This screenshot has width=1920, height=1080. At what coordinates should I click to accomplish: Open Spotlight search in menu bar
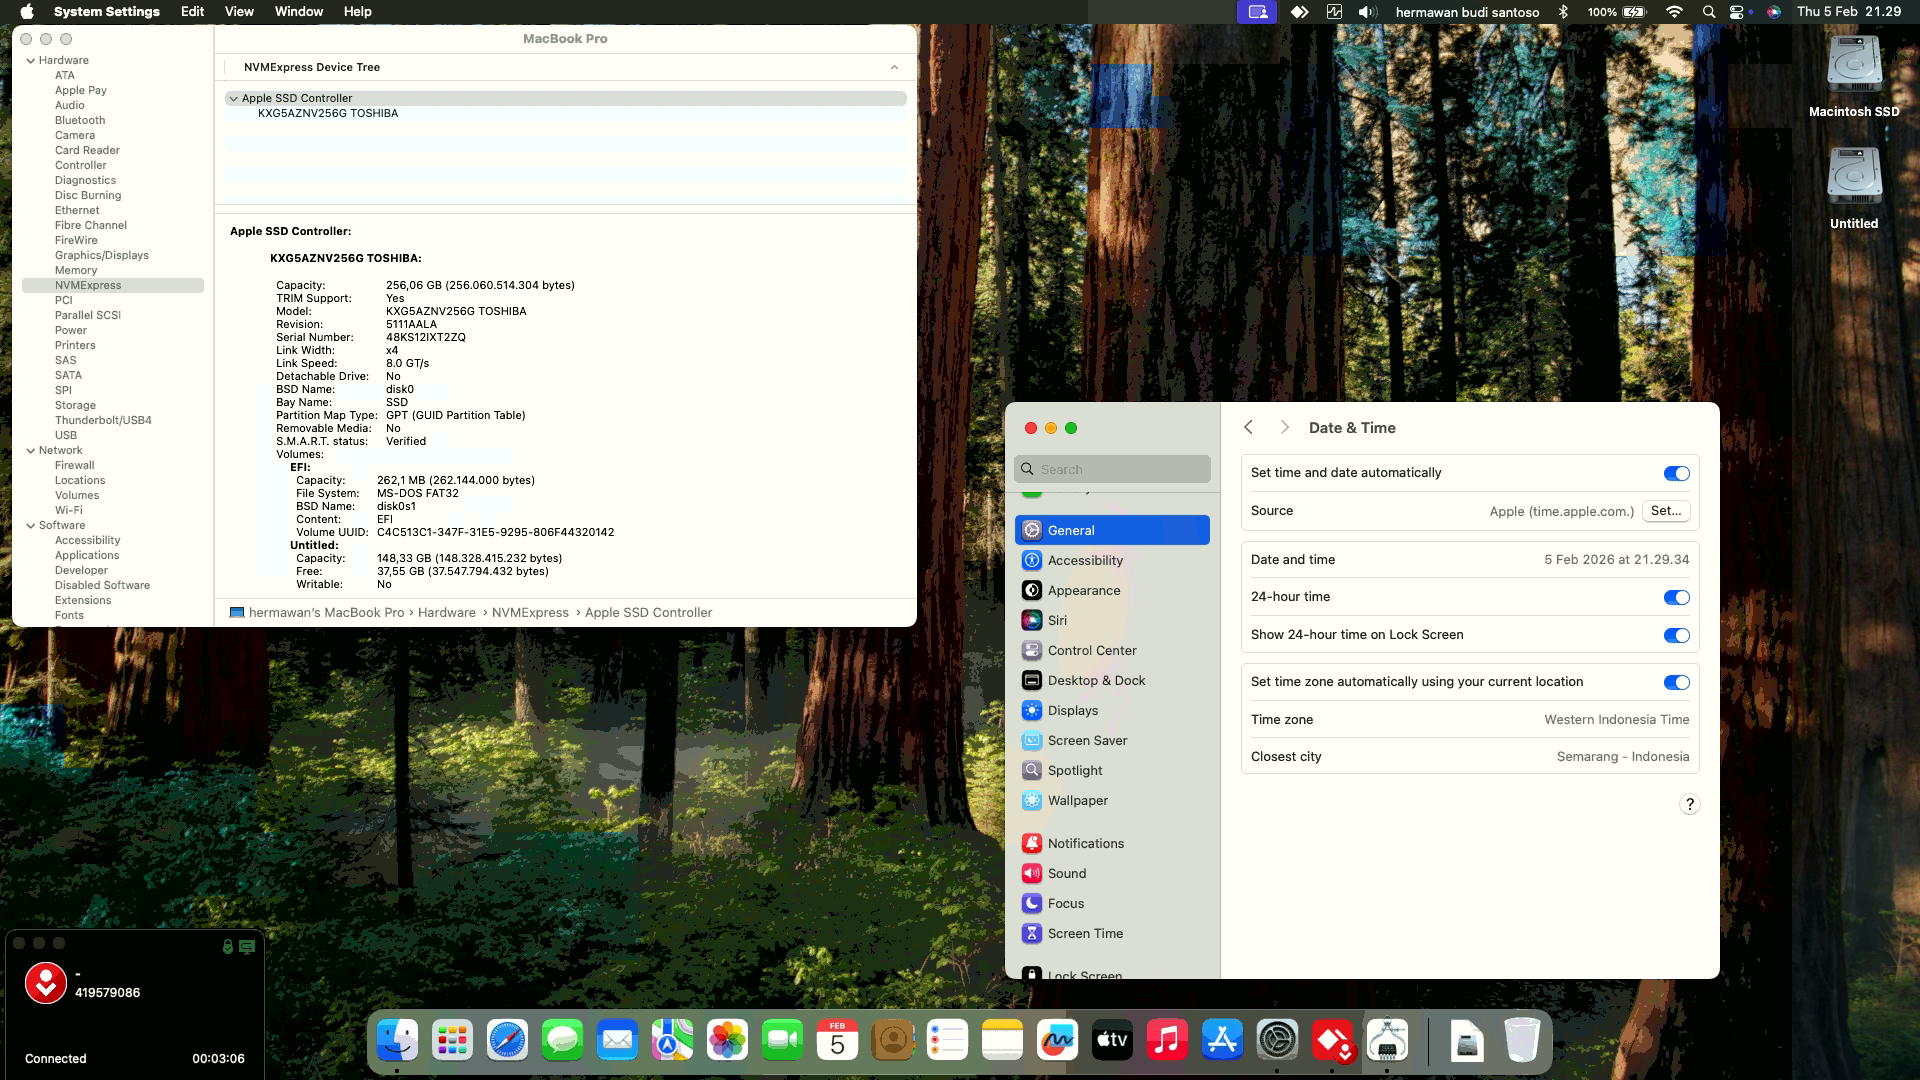[1709, 12]
